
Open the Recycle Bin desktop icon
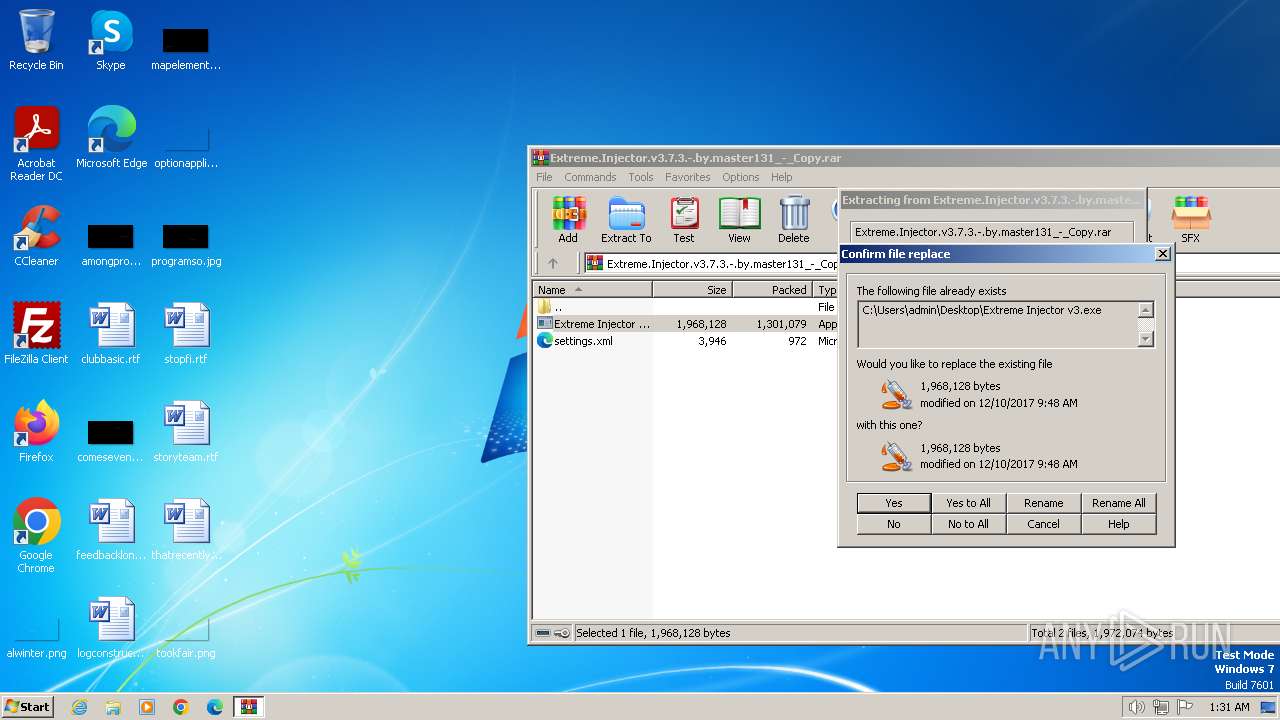click(x=36, y=40)
